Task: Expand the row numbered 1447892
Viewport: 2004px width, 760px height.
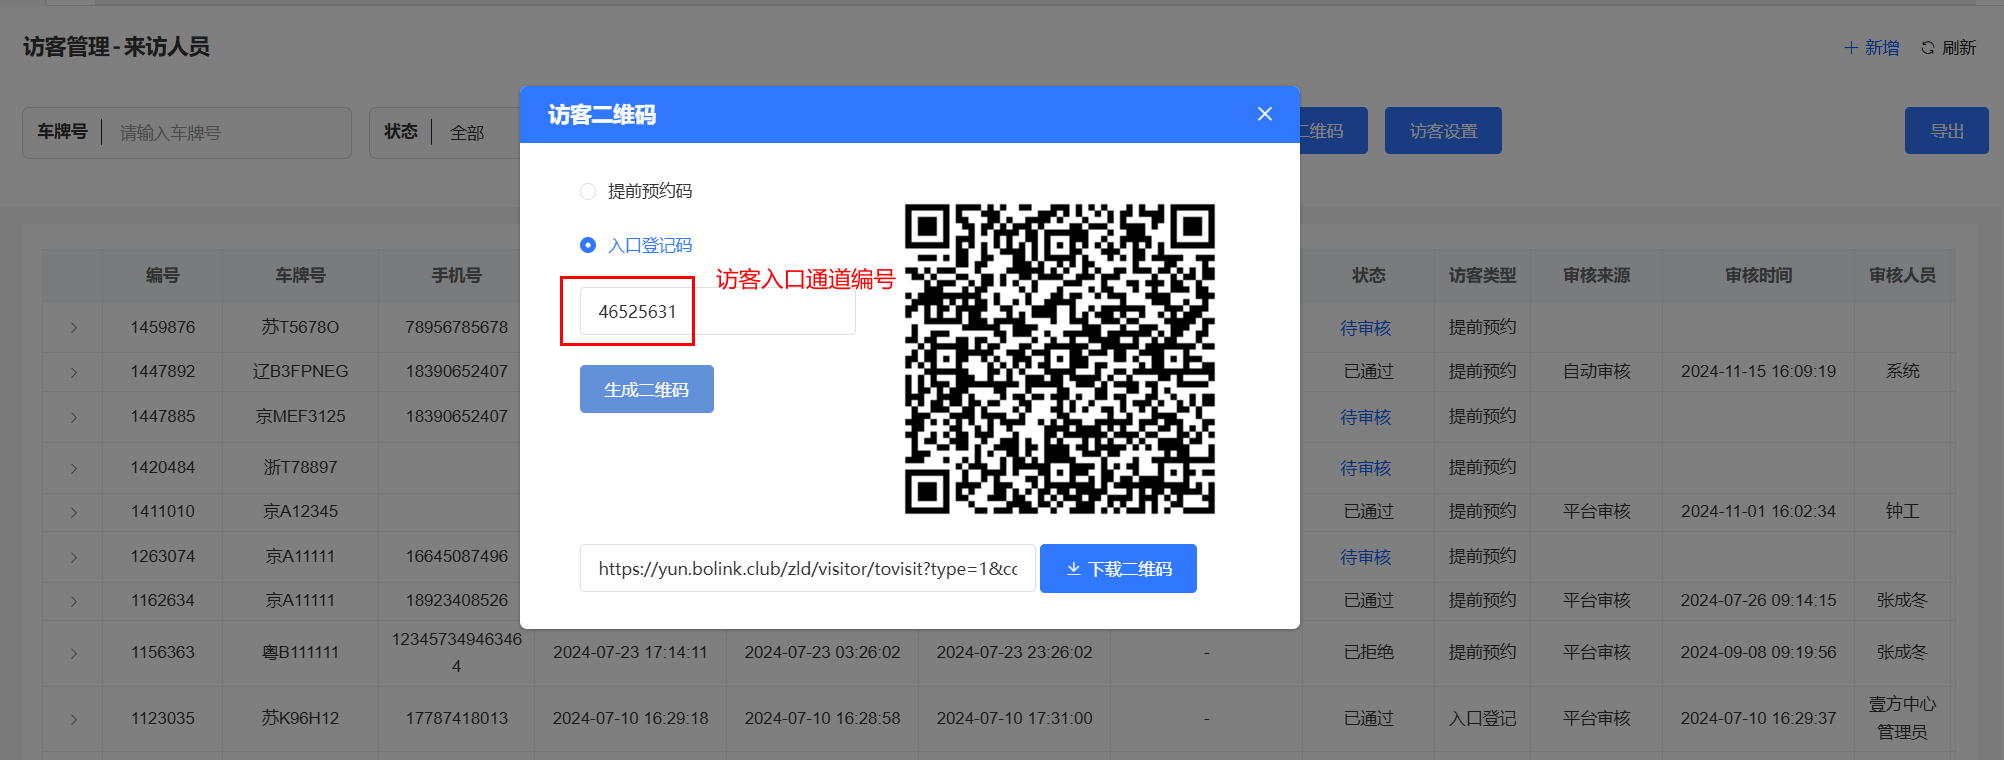Action: click(x=73, y=372)
